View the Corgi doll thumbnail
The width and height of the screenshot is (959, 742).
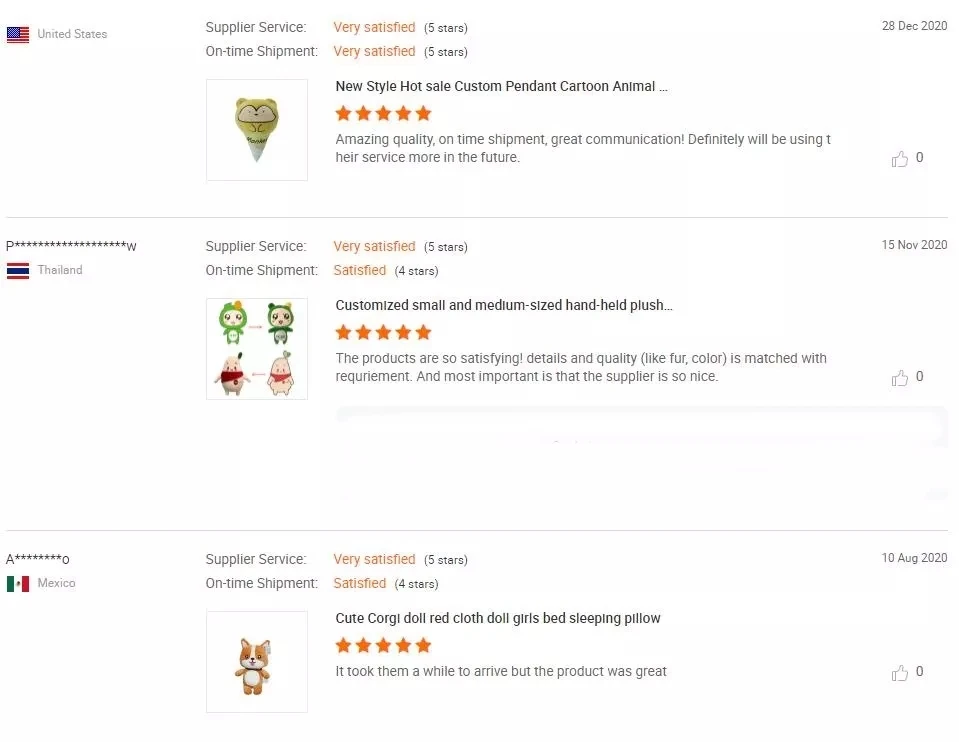pyautogui.click(x=257, y=662)
